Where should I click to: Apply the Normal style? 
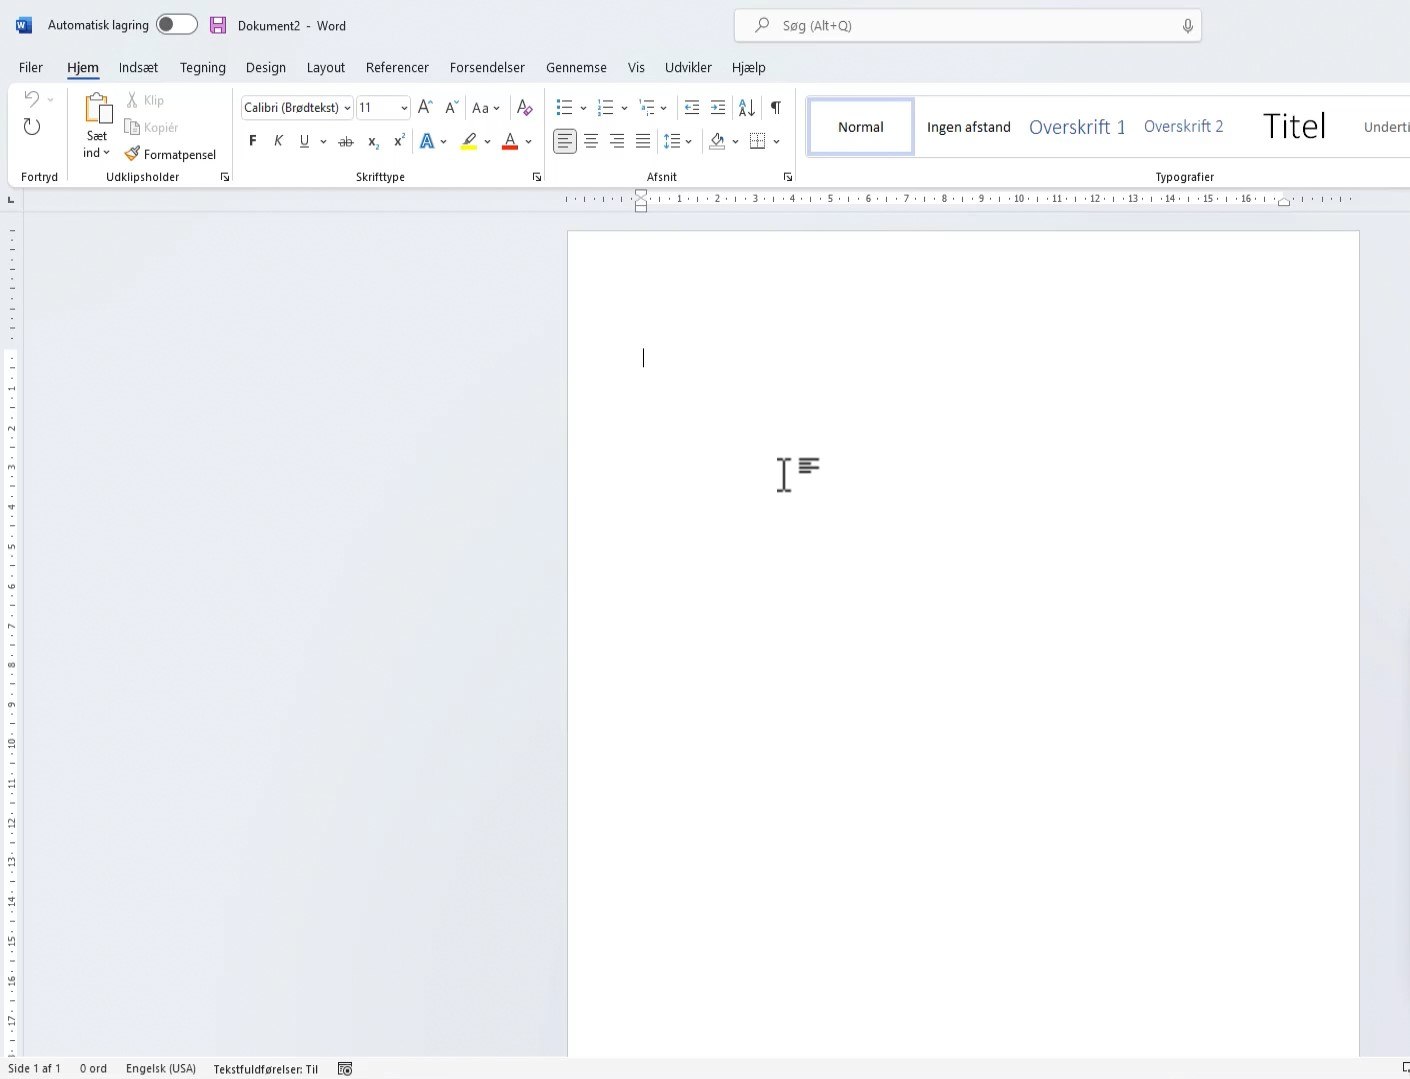coord(861,127)
